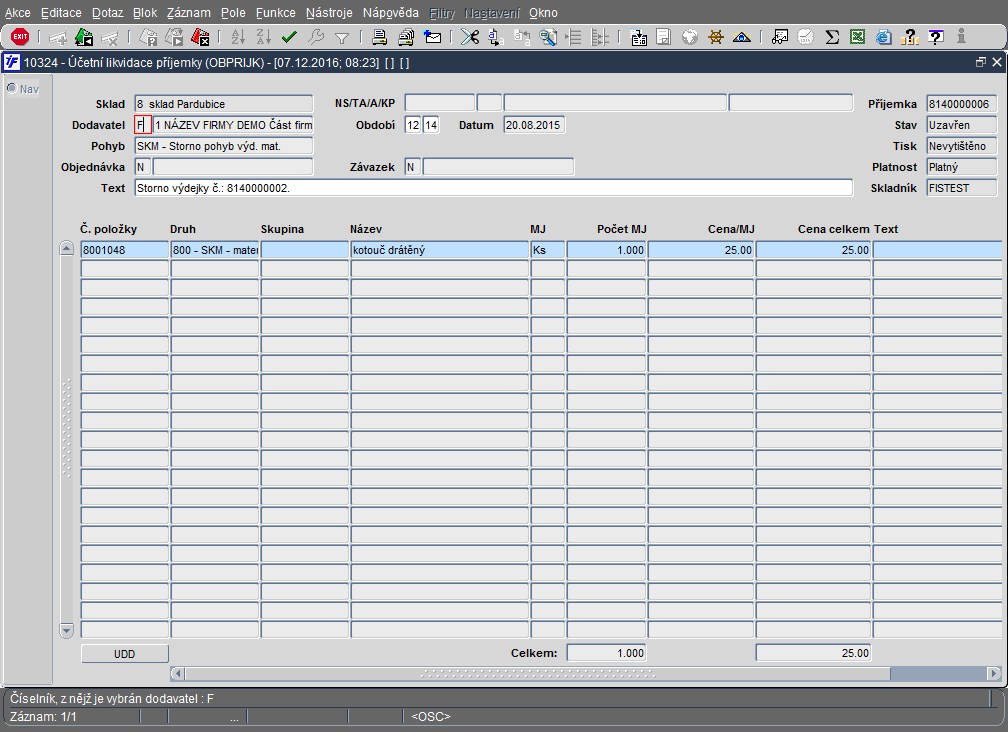
Task: Click the items list scroll-up arrow
Action: point(66,248)
